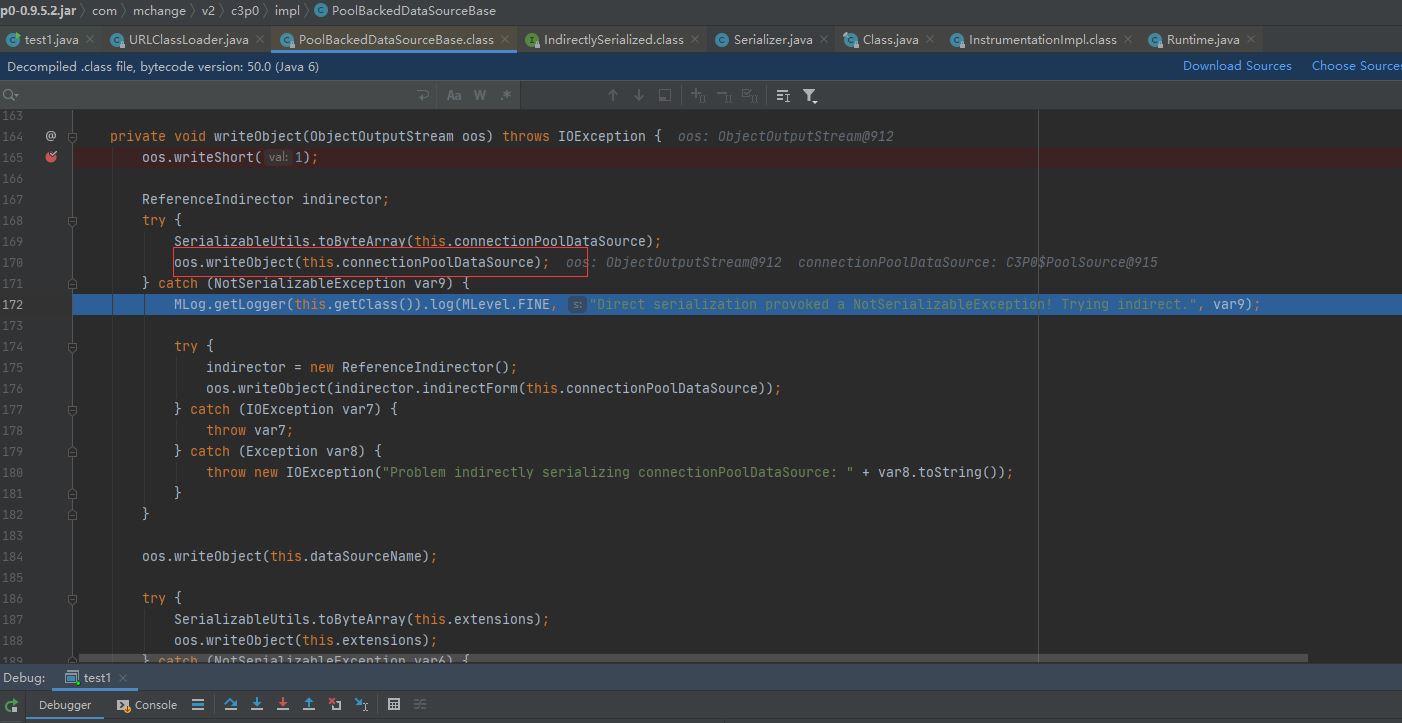Collapse the inner try block at line 174
The image size is (1402, 723).
73,346
